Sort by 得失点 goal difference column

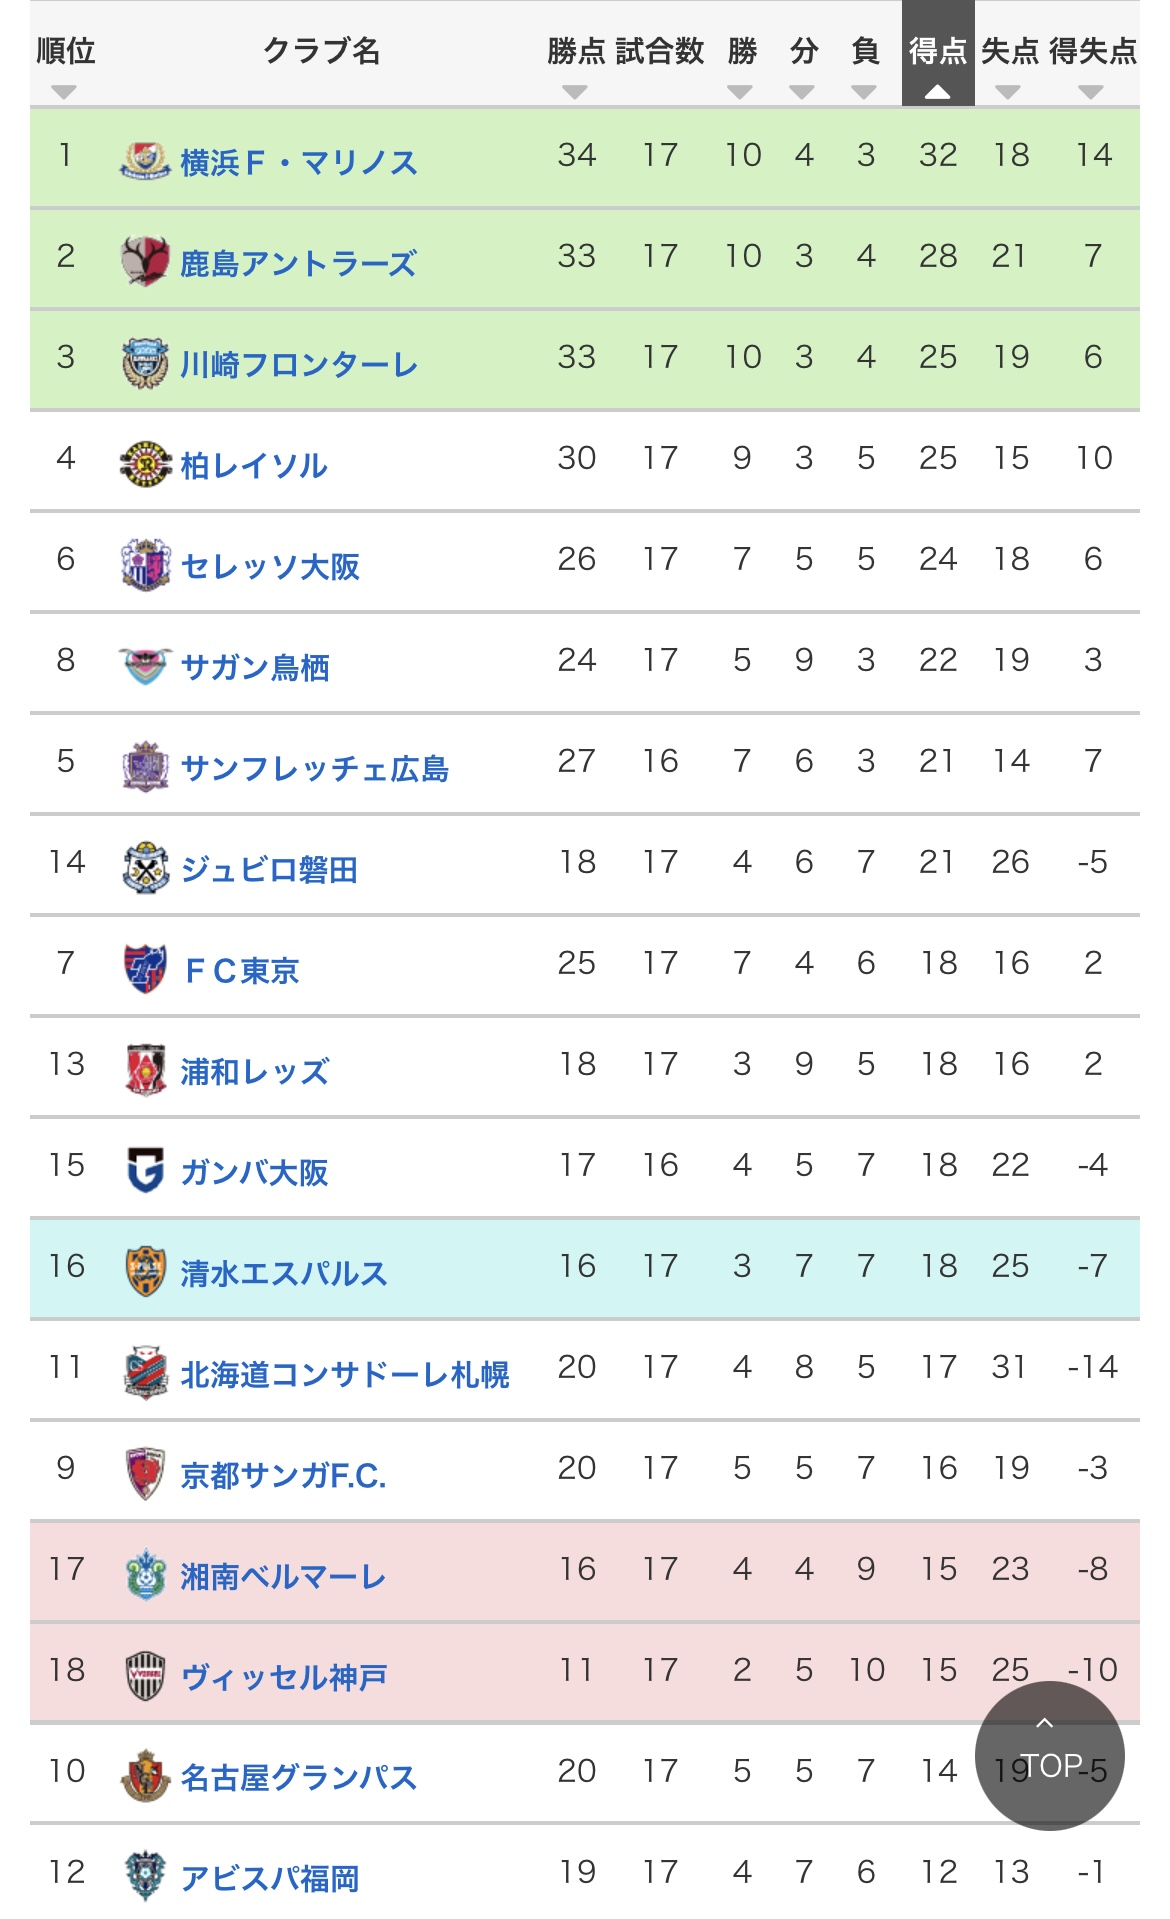point(1091,92)
